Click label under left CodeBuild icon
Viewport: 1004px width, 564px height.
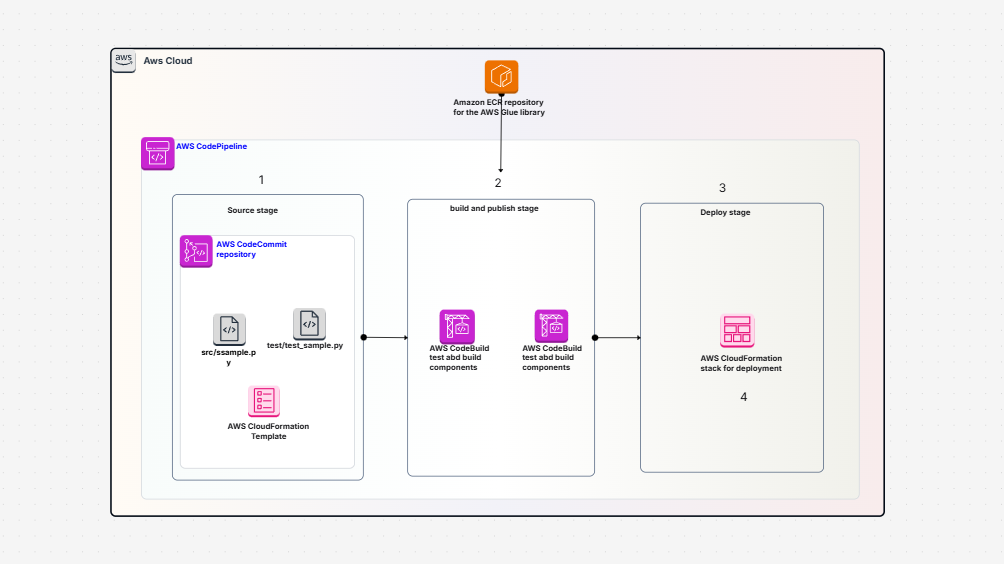pos(459,358)
